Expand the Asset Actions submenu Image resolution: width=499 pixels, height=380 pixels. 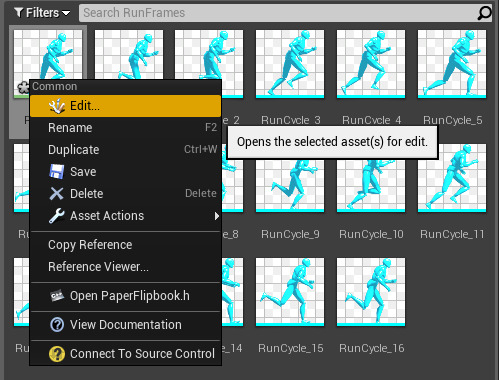(x=125, y=216)
